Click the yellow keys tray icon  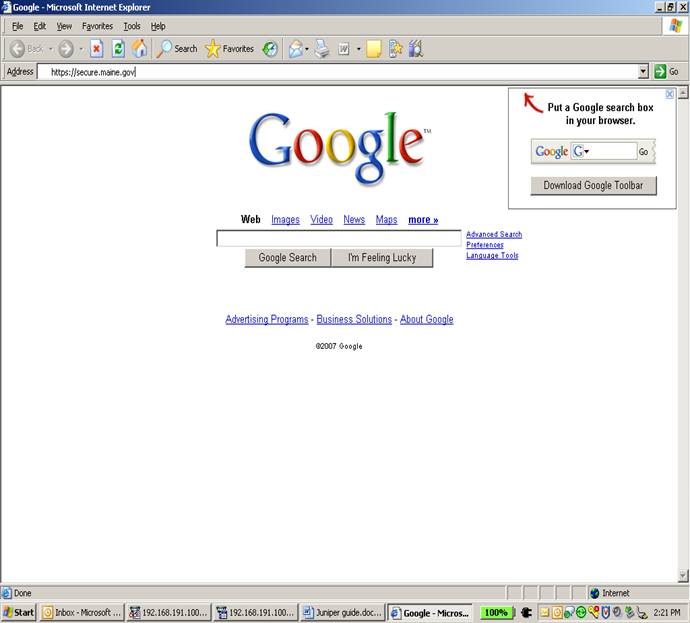(593, 612)
